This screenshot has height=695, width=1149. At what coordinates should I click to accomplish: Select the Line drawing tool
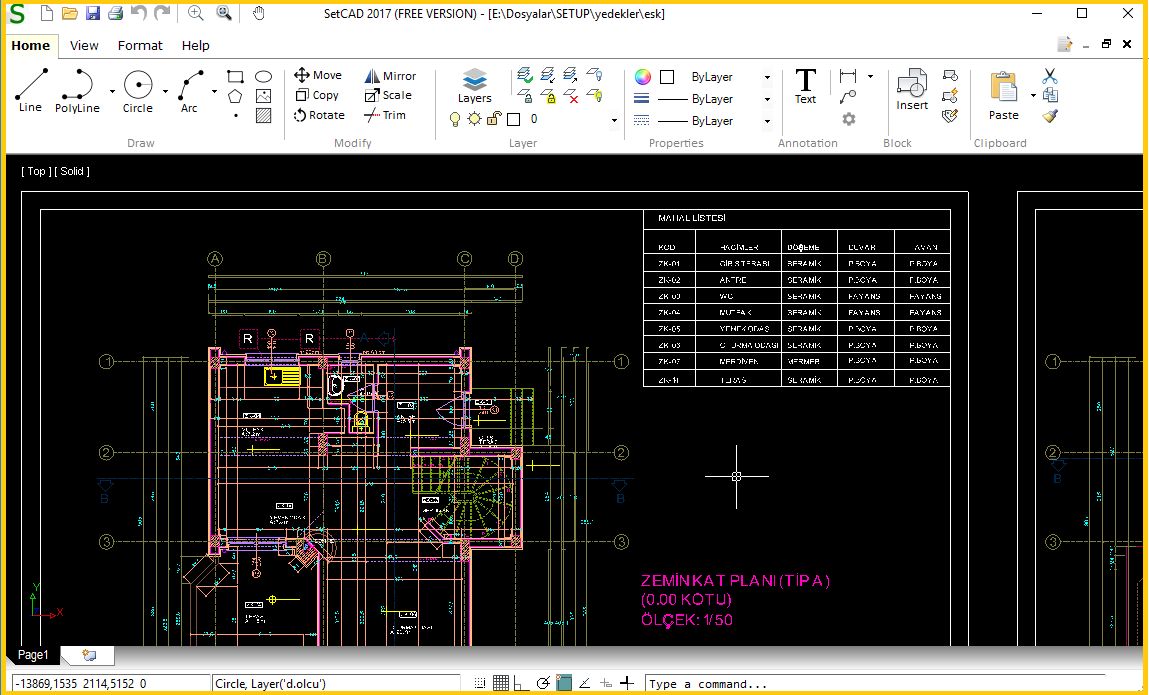pos(29,90)
